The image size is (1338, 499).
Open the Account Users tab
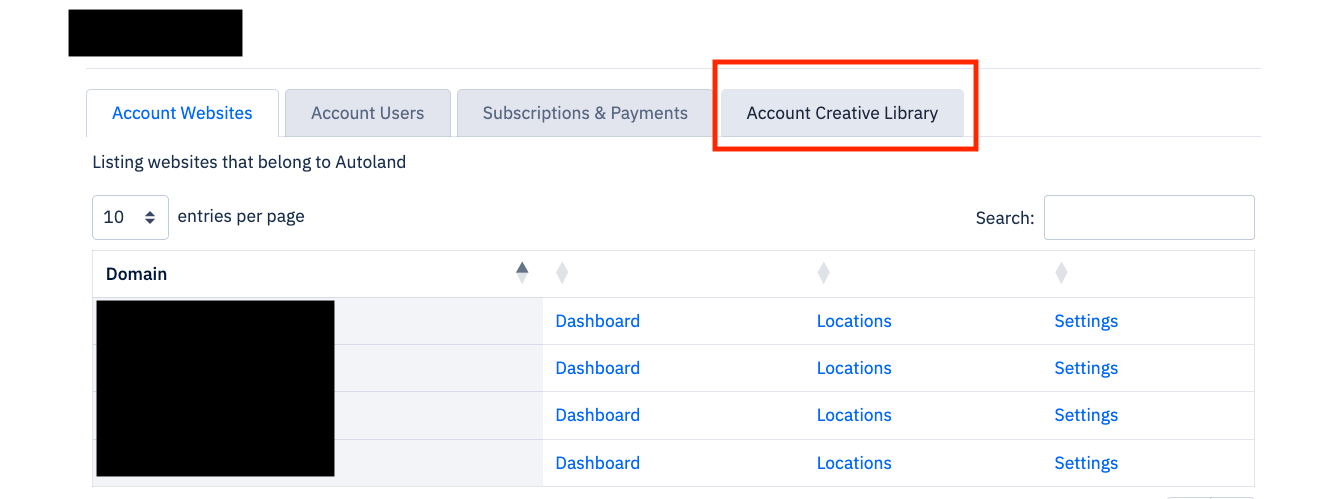pyautogui.click(x=367, y=113)
